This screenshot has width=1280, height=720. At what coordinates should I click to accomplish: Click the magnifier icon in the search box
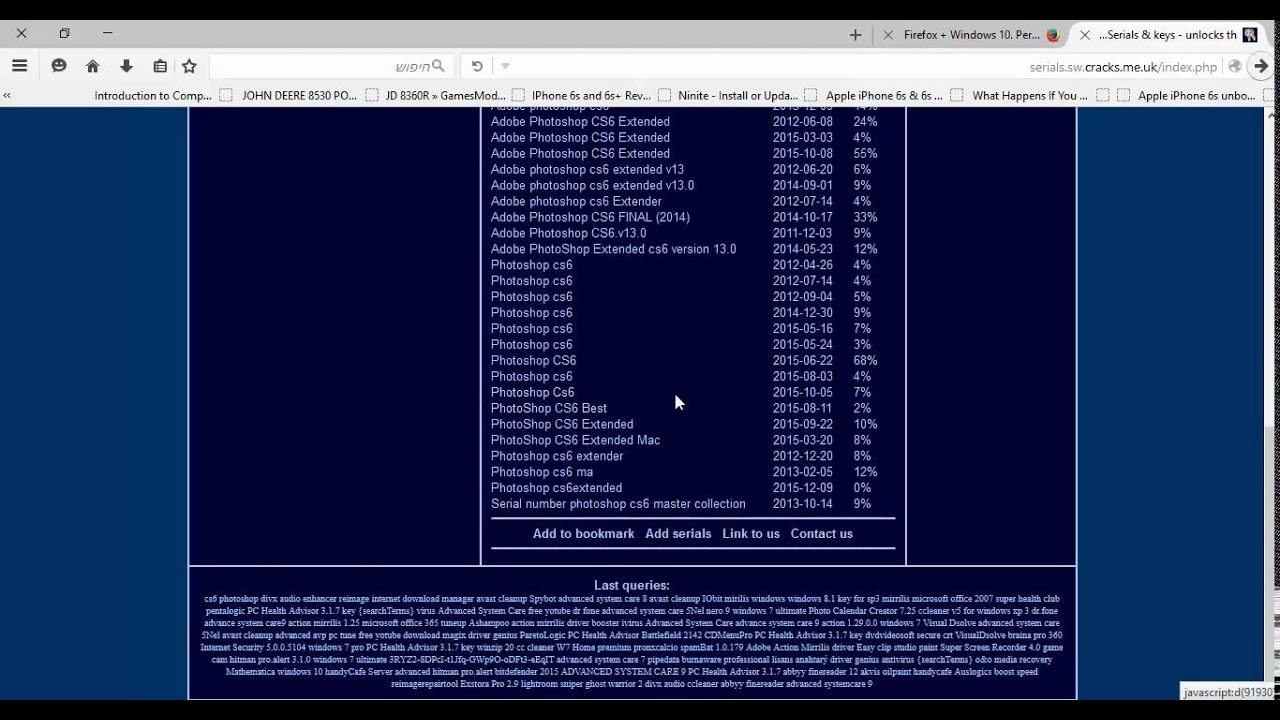pyautogui.click(x=438, y=66)
